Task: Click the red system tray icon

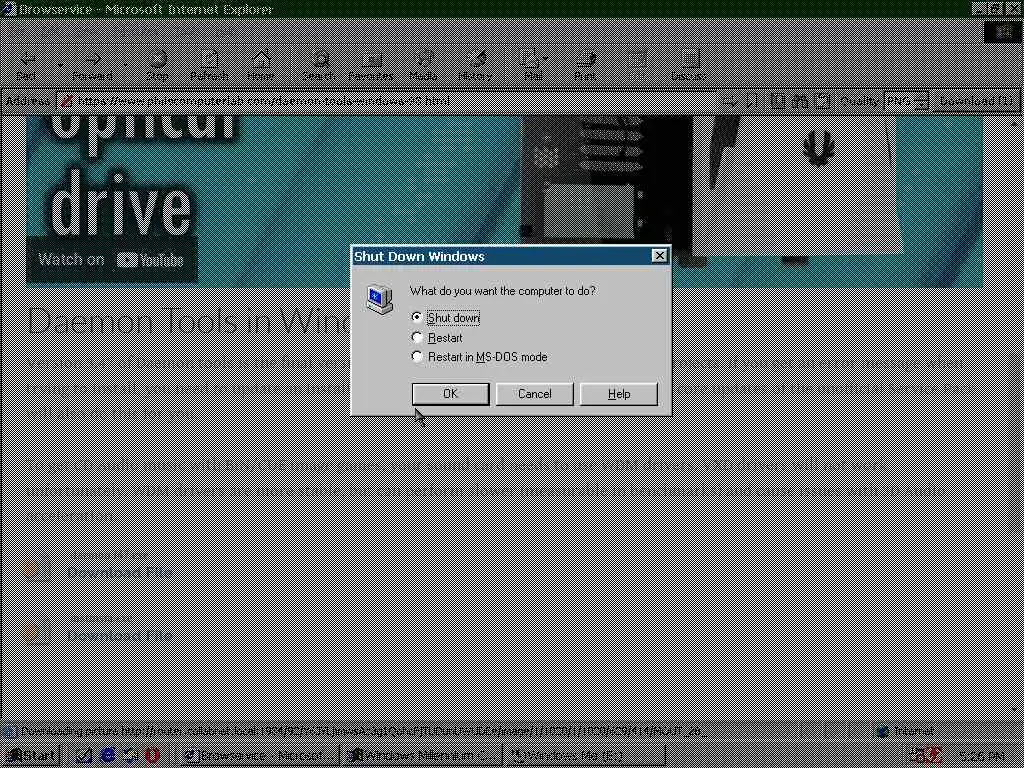Action: [934, 755]
